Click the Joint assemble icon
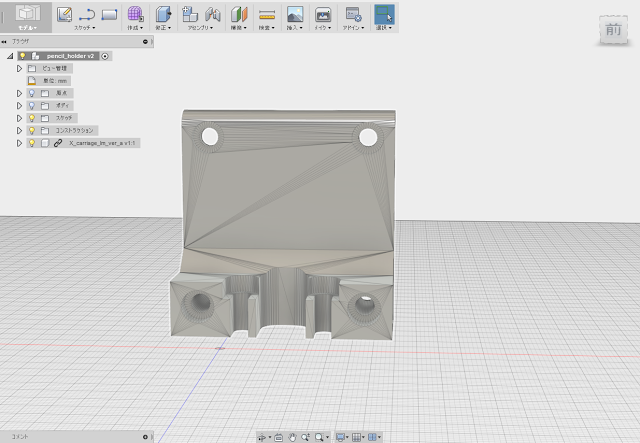This screenshot has width=640, height=443. click(x=213, y=14)
